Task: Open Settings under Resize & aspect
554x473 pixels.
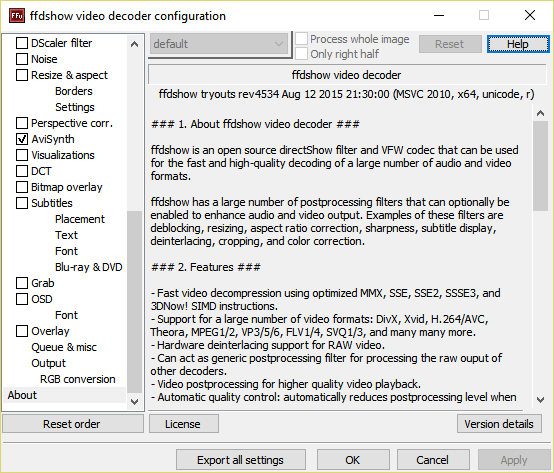Action: [75, 107]
